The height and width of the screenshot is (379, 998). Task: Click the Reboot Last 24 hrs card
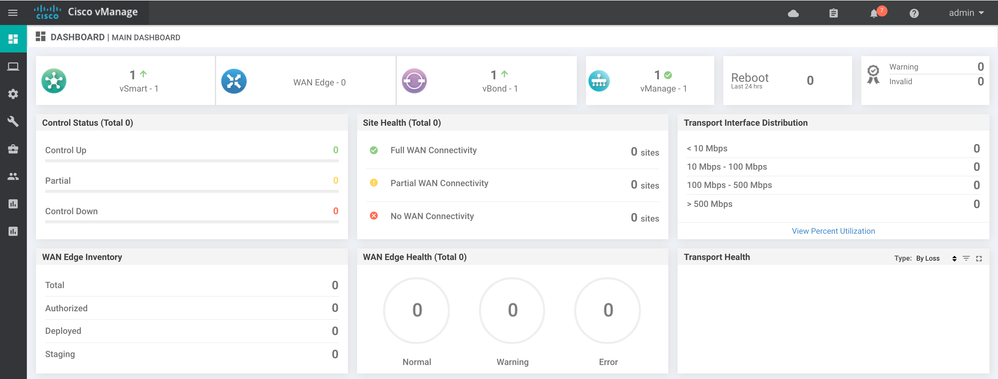(x=787, y=80)
